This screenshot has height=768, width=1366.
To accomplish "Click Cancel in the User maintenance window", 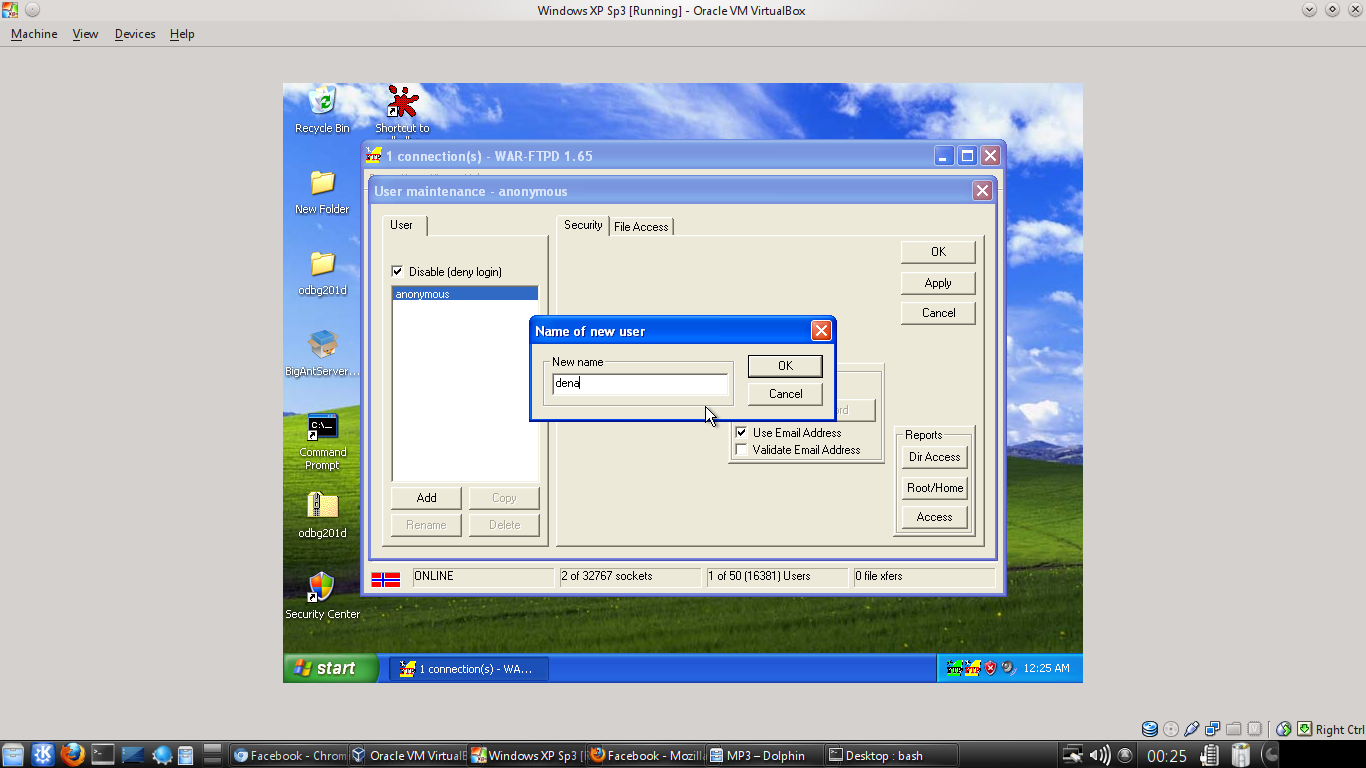I will tap(938, 313).
